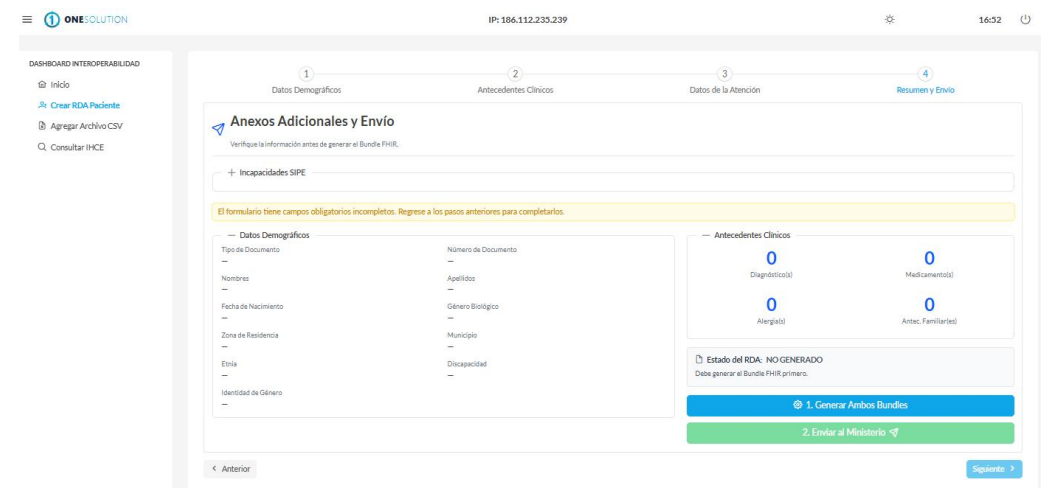Click the person icon beside Crear RDA Paciente
1042x489 pixels.
pyautogui.click(x=43, y=105)
